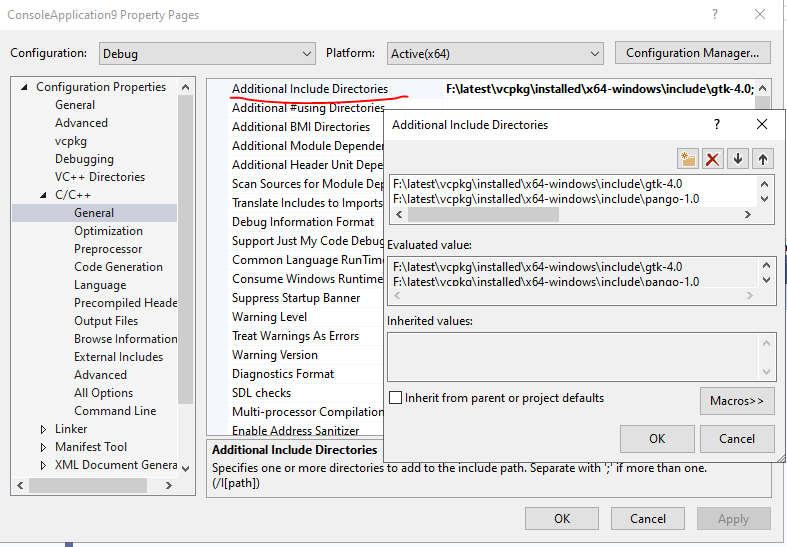Select the Multi-processor Compilation property

(x=307, y=412)
